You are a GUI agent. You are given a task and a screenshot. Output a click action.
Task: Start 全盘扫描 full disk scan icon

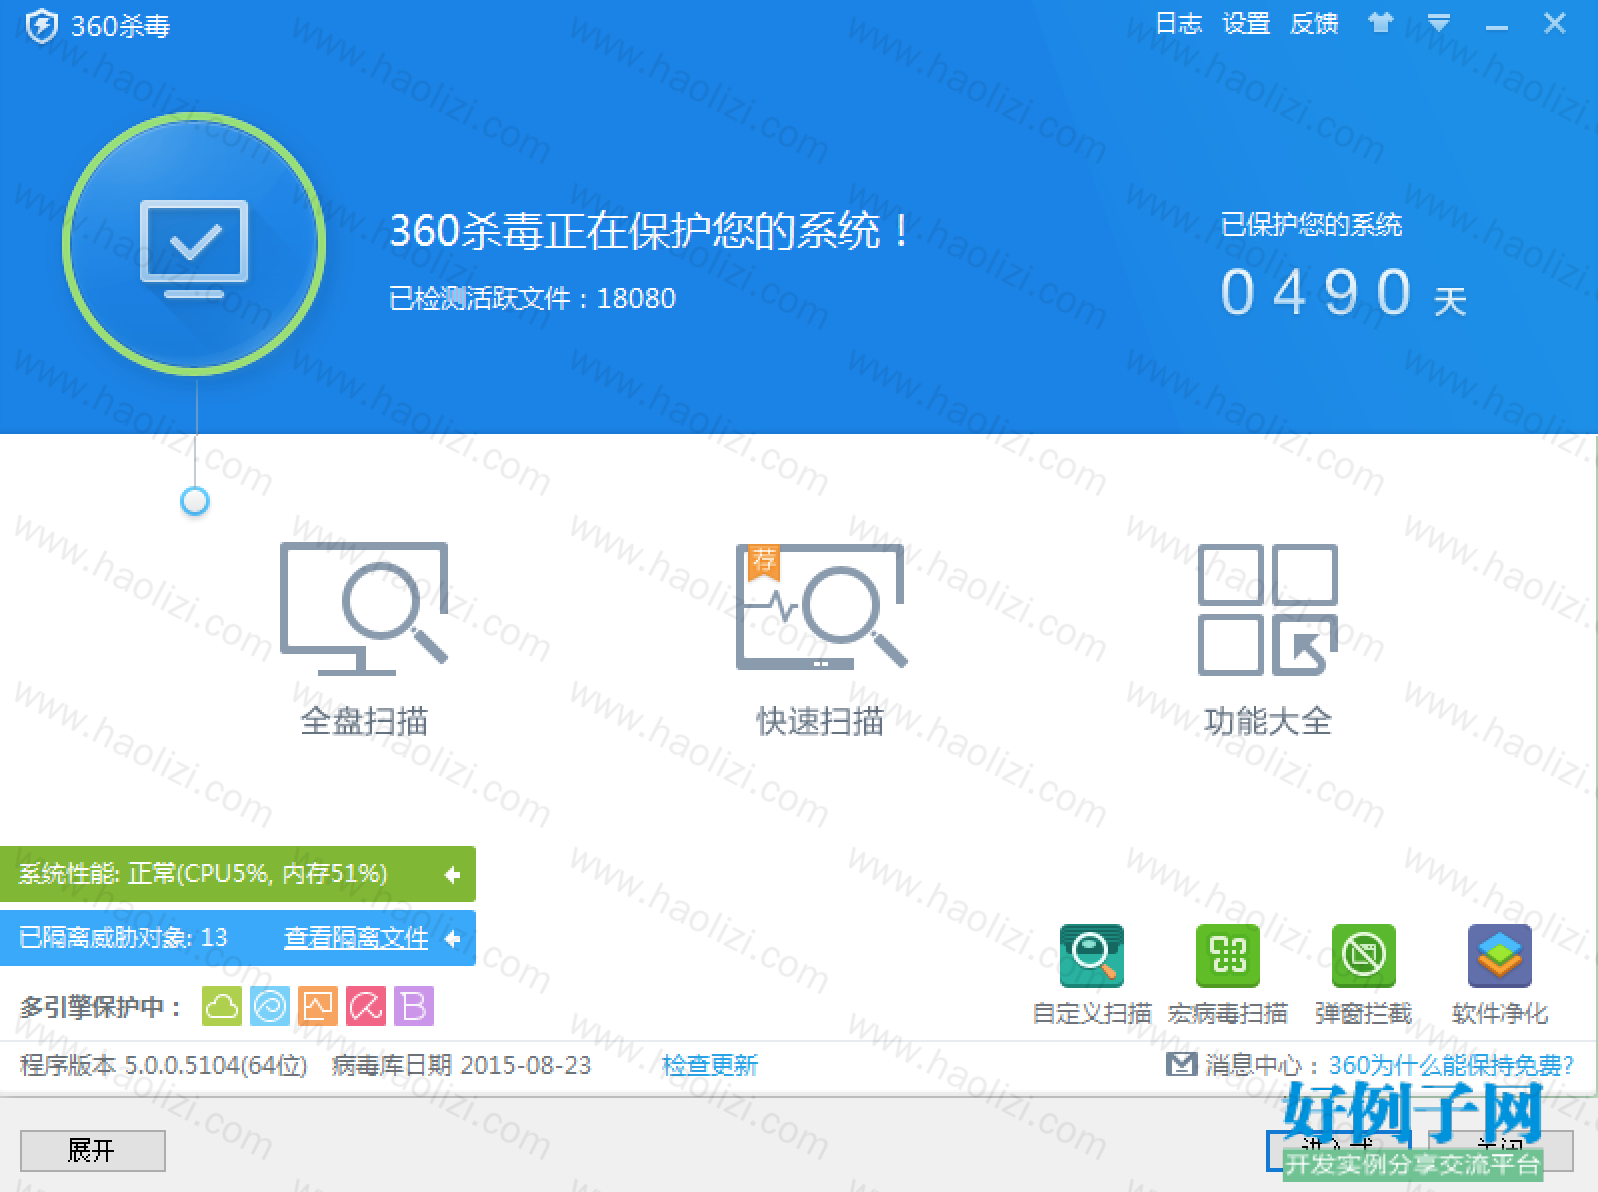point(364,609)
